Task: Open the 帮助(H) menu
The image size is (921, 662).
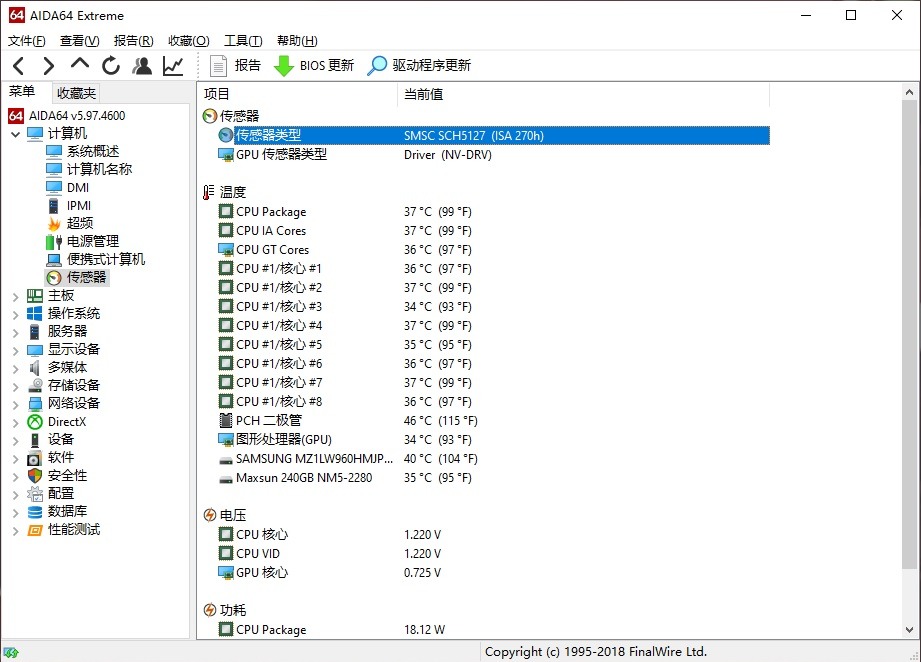Action: click(x=297, y=41)
